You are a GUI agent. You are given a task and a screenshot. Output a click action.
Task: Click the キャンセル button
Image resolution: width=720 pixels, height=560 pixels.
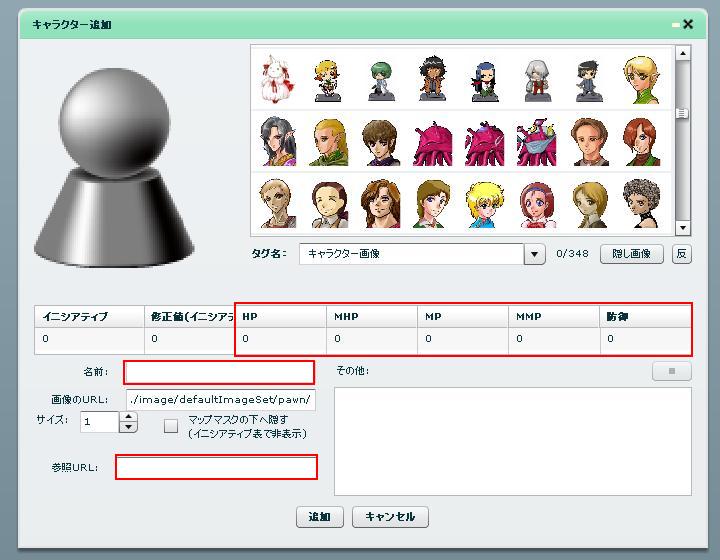tap(390, 517)
